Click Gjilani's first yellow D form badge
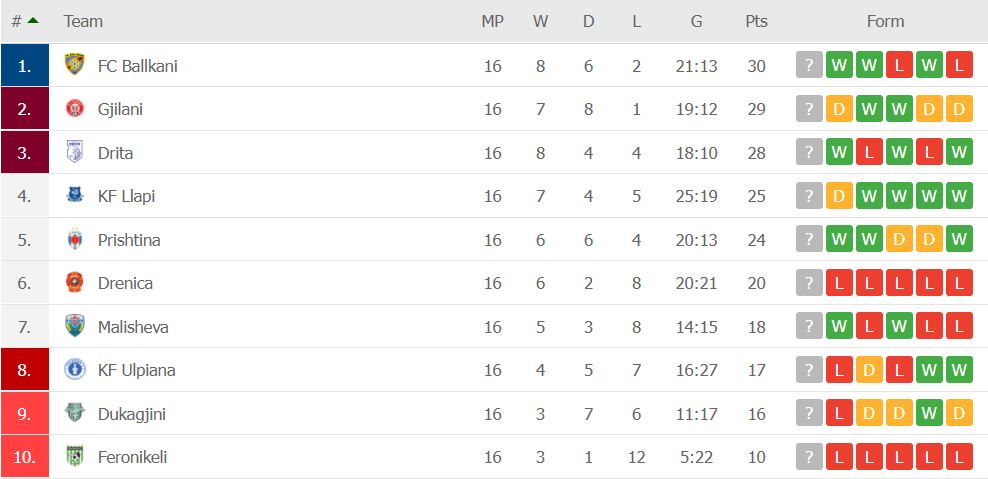 click(x=839, y=109)
